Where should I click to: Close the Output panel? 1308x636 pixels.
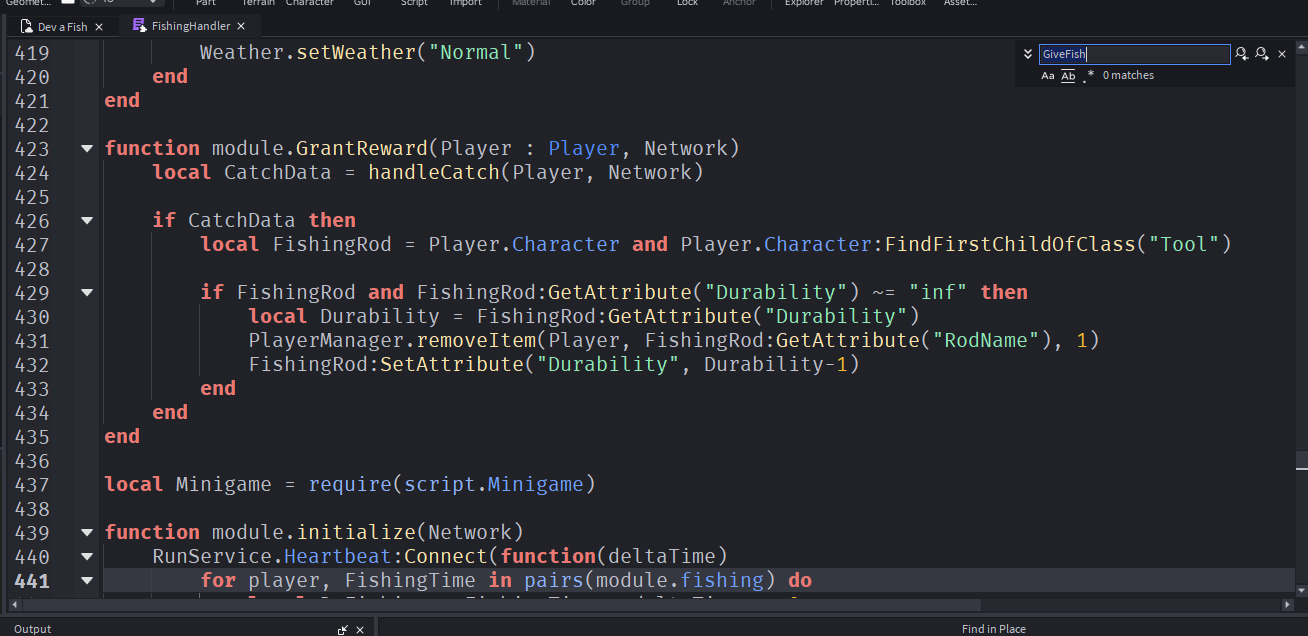pos(361,630)
